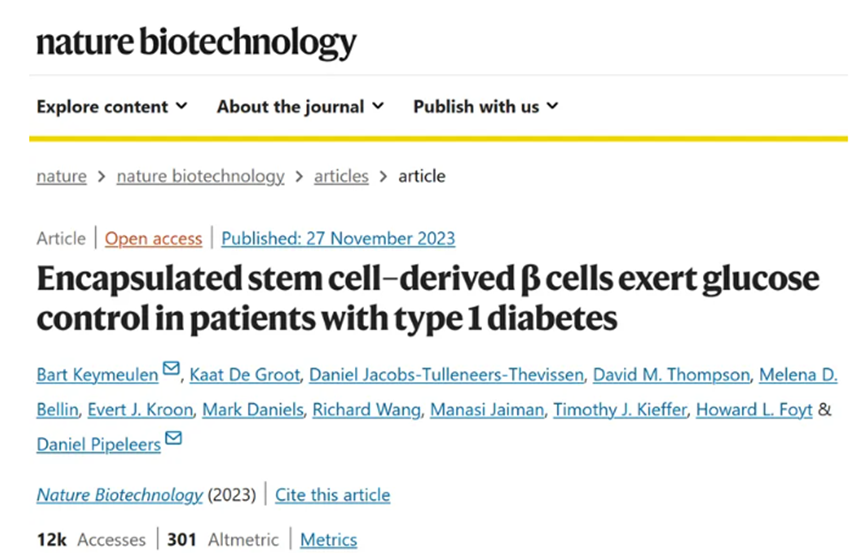Open nature biotechnology breadcrumb link
This screenshot has height=559, width=865.
pos(200,176)
